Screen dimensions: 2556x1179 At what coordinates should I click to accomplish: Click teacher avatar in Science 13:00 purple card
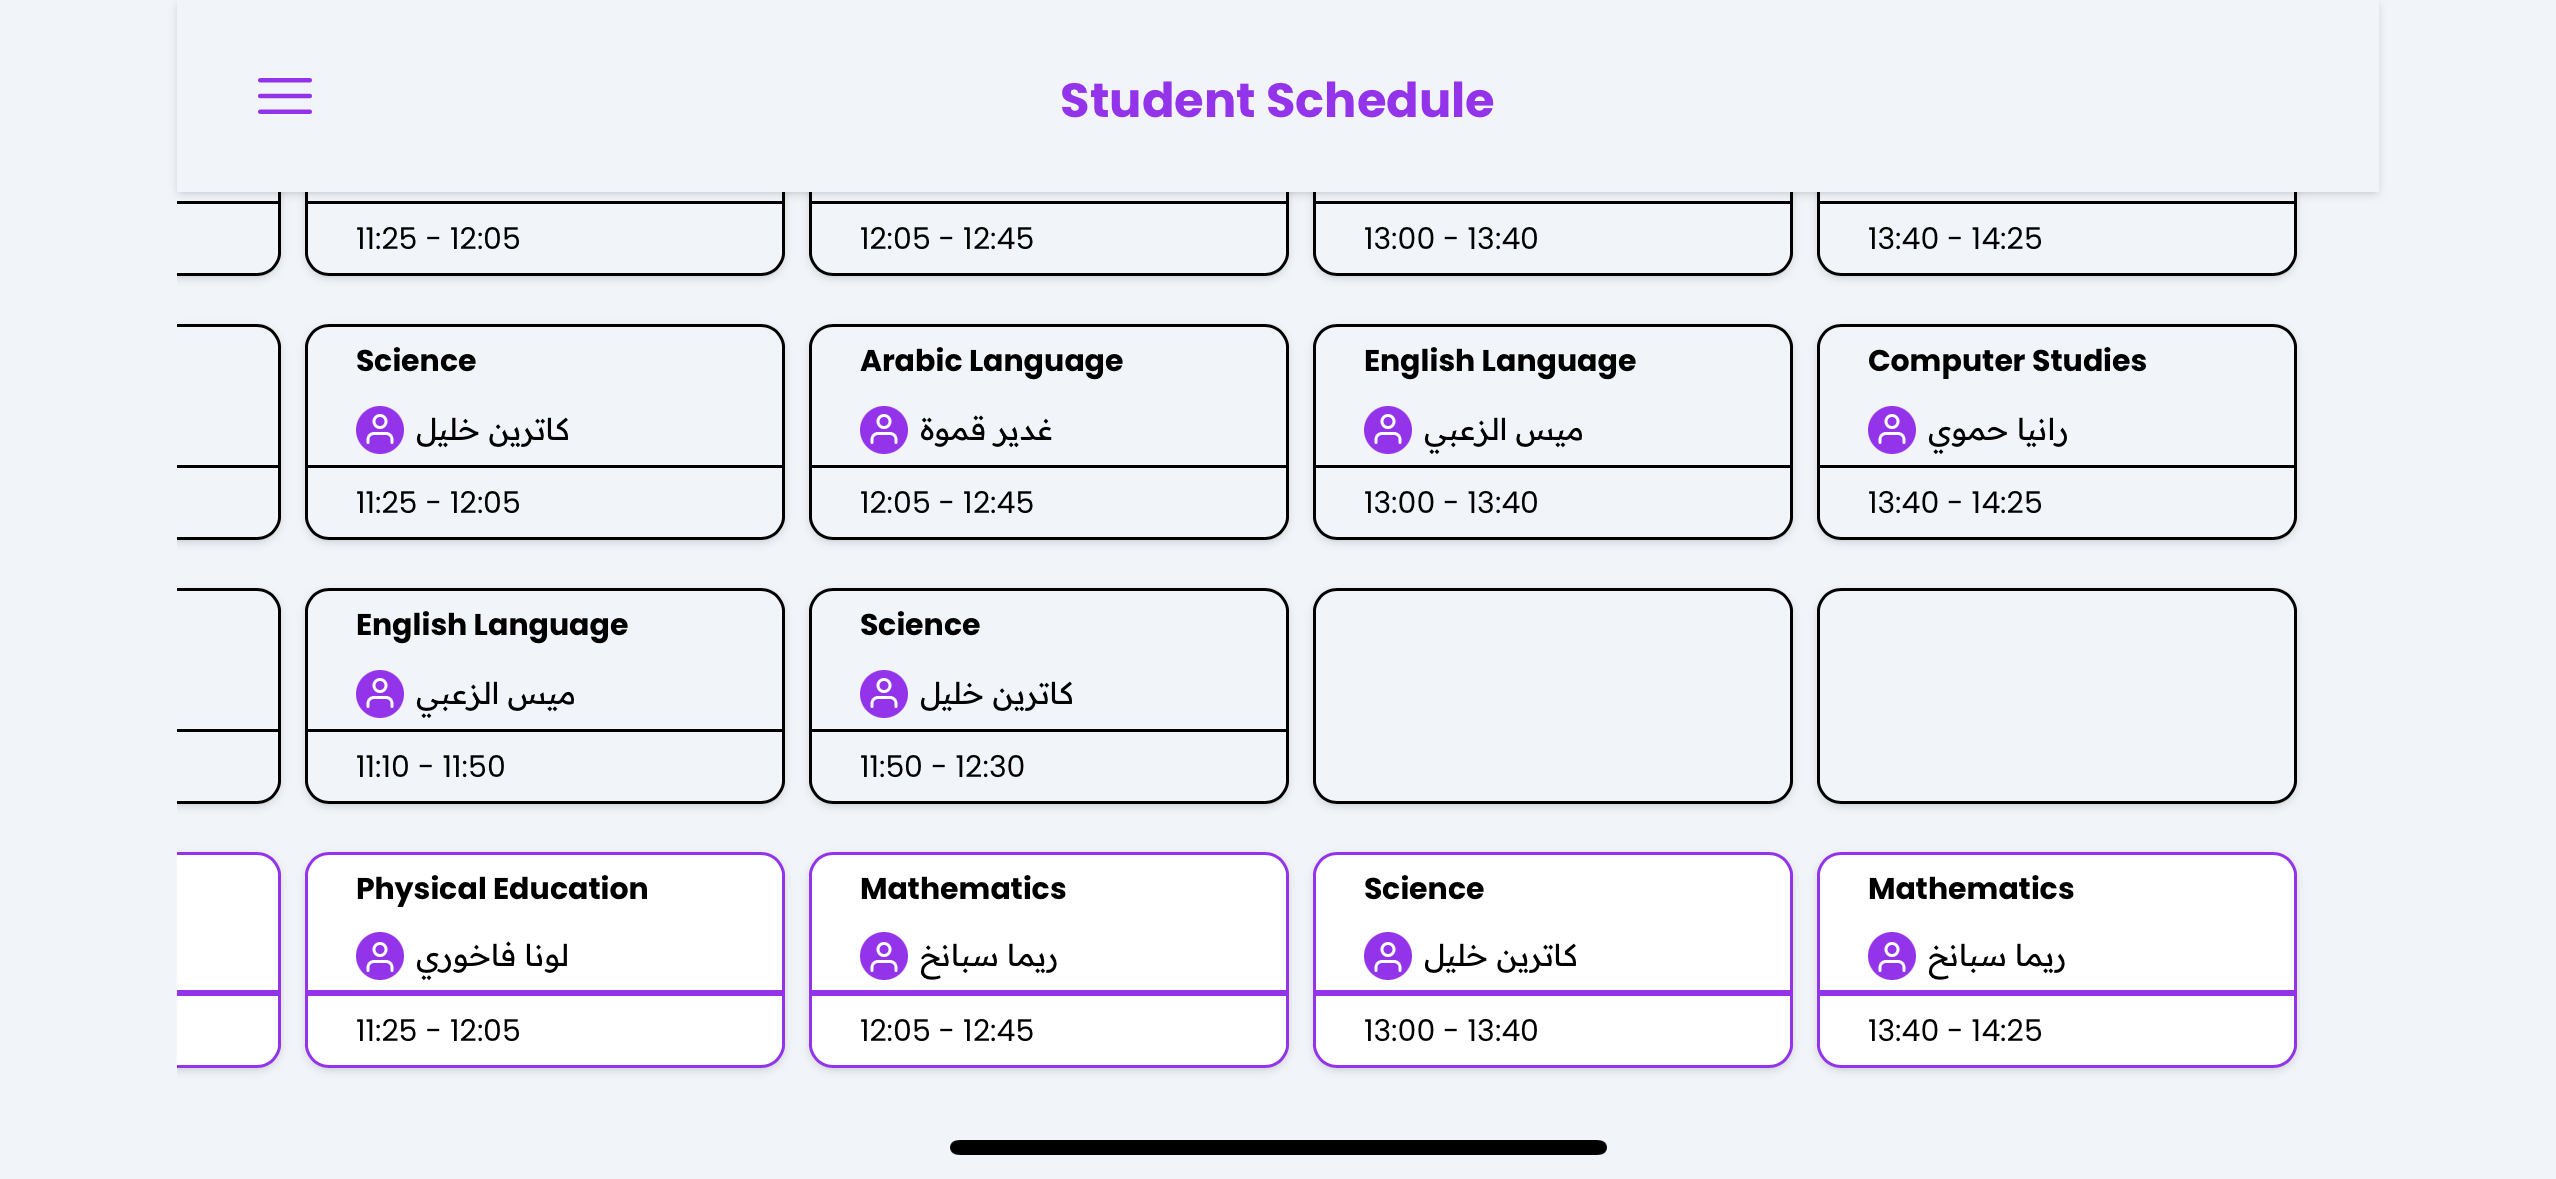pyautogui.click(x=1388, y=956)
